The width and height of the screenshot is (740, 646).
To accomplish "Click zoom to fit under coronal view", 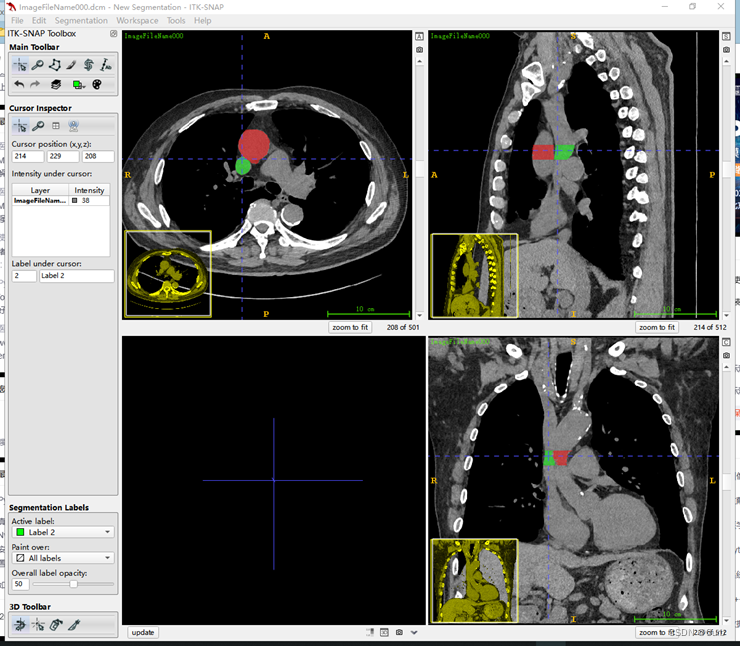I will pos(654,632).
